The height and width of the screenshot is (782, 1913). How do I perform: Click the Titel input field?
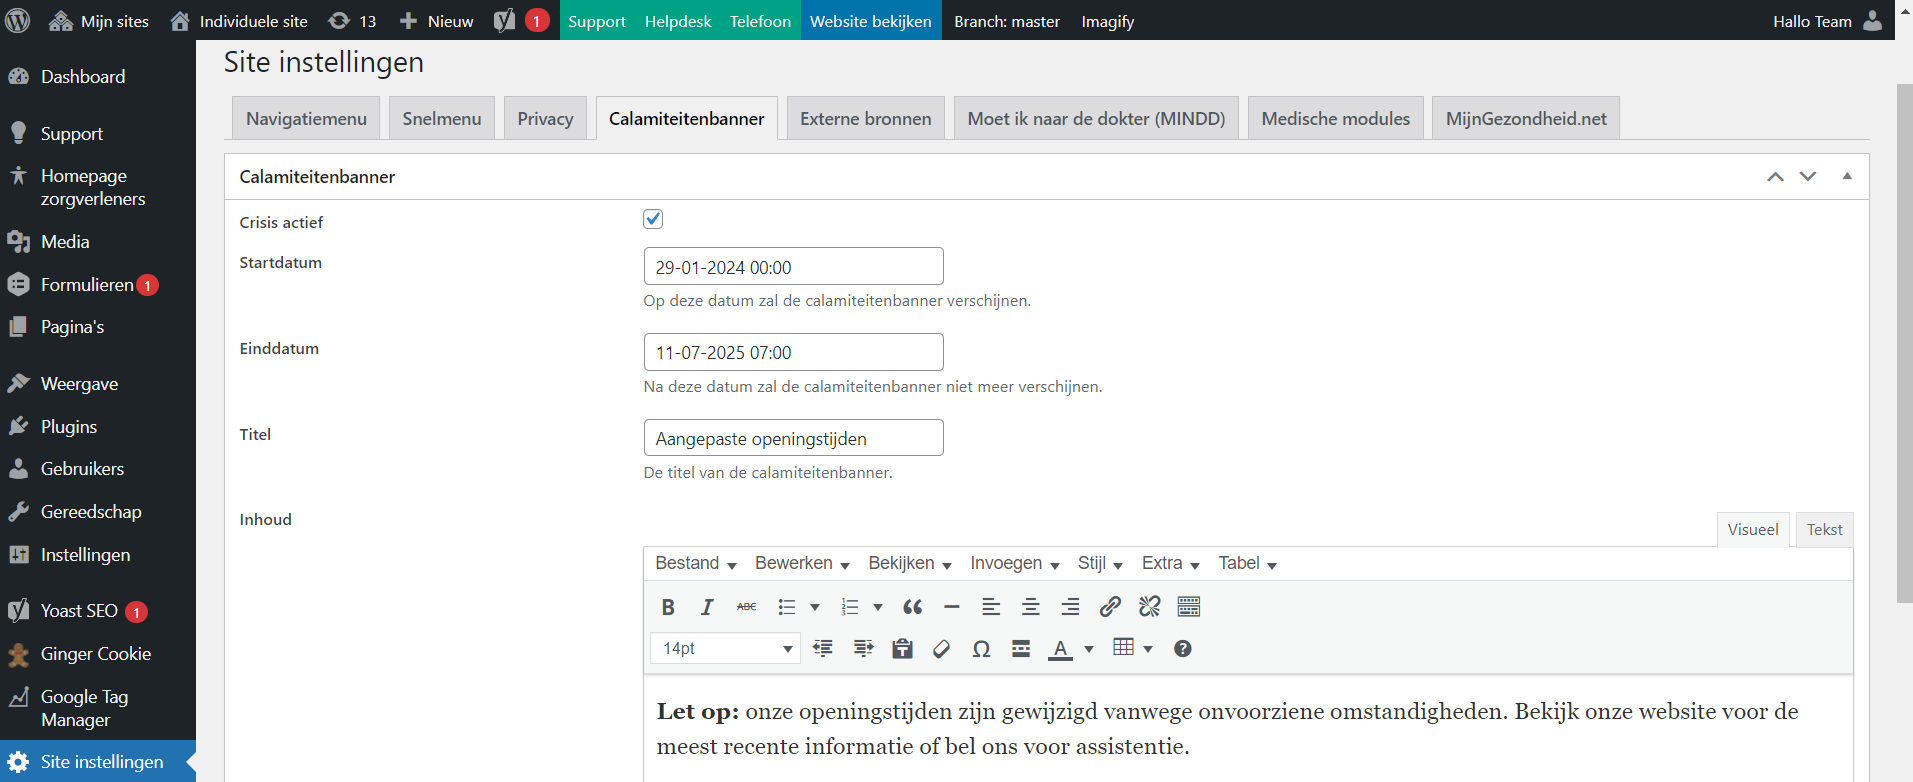[793, 438]
